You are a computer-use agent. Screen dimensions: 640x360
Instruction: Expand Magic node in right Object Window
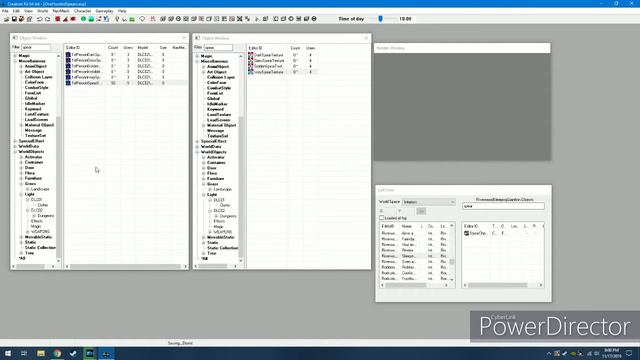point(197,56)
